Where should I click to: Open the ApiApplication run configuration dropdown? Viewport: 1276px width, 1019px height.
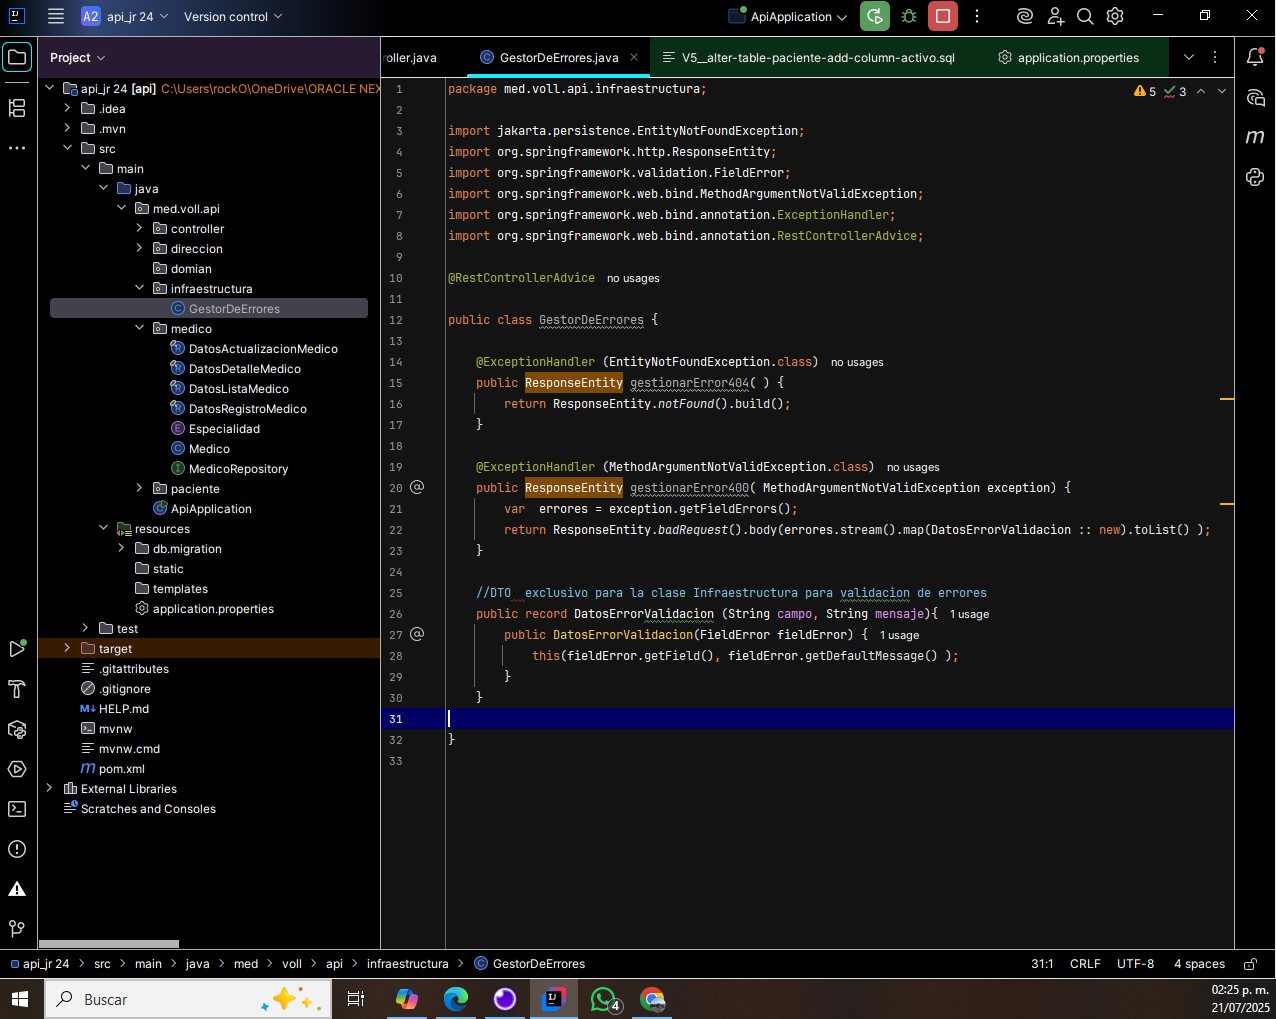coord(789,16)
